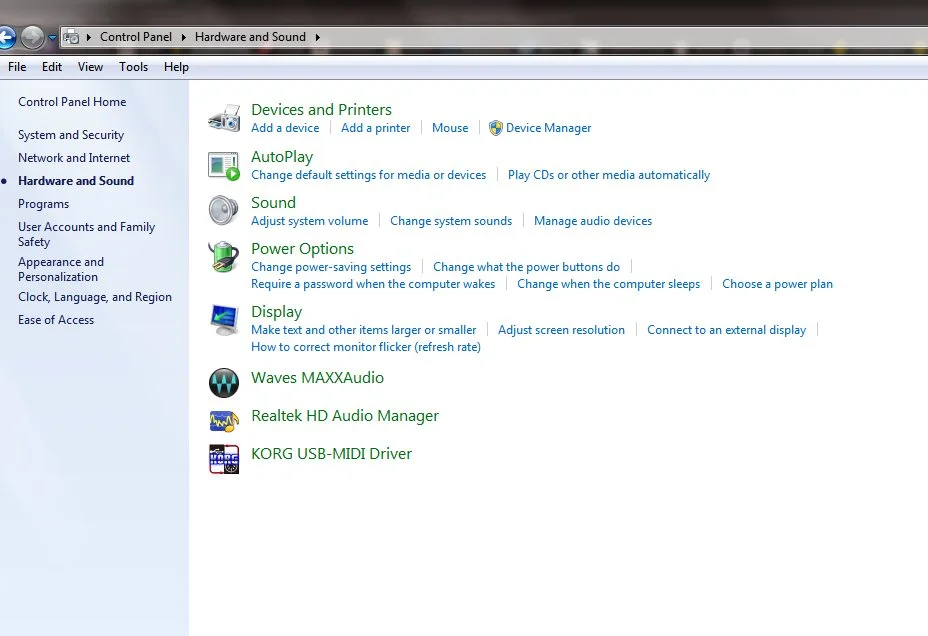Open Waves MAXXAudio link

tap(317, 377)
